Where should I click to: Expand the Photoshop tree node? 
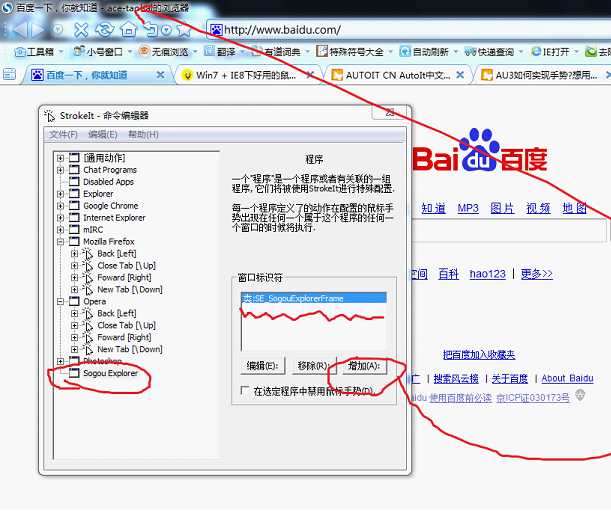[60, 361]
